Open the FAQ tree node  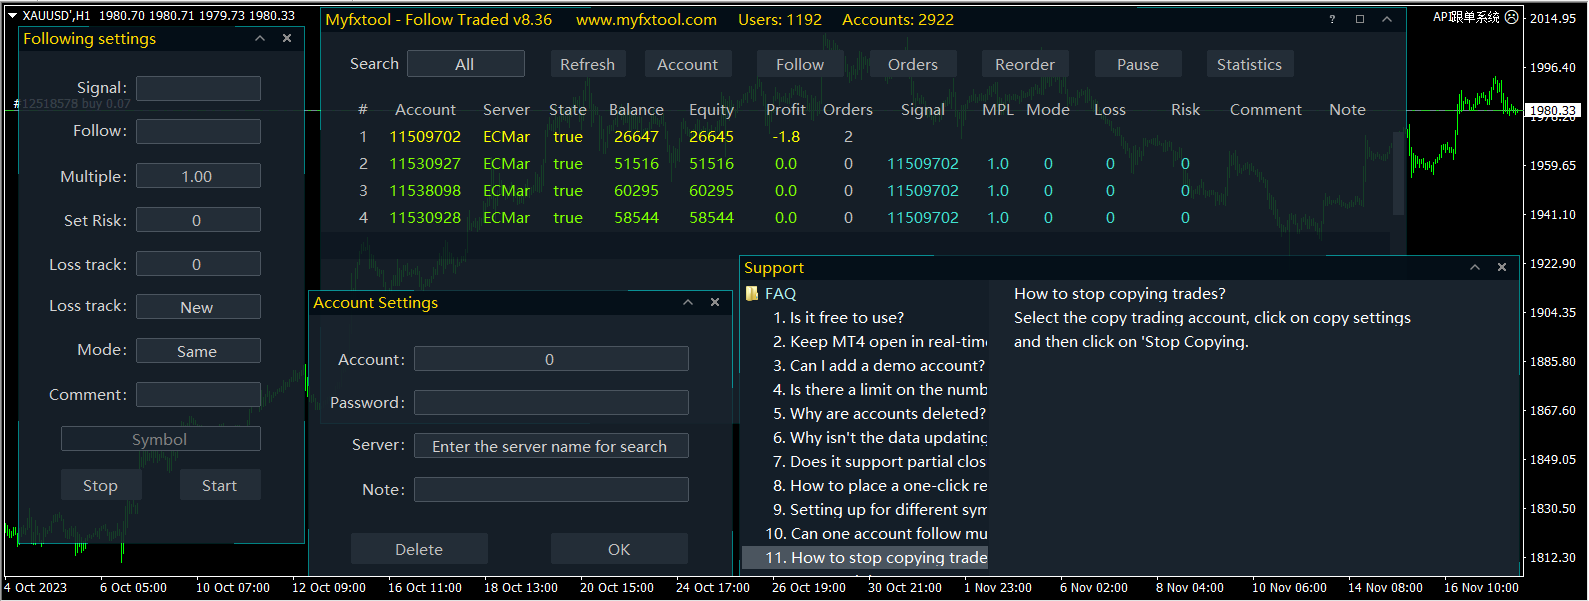coord(781,294)
